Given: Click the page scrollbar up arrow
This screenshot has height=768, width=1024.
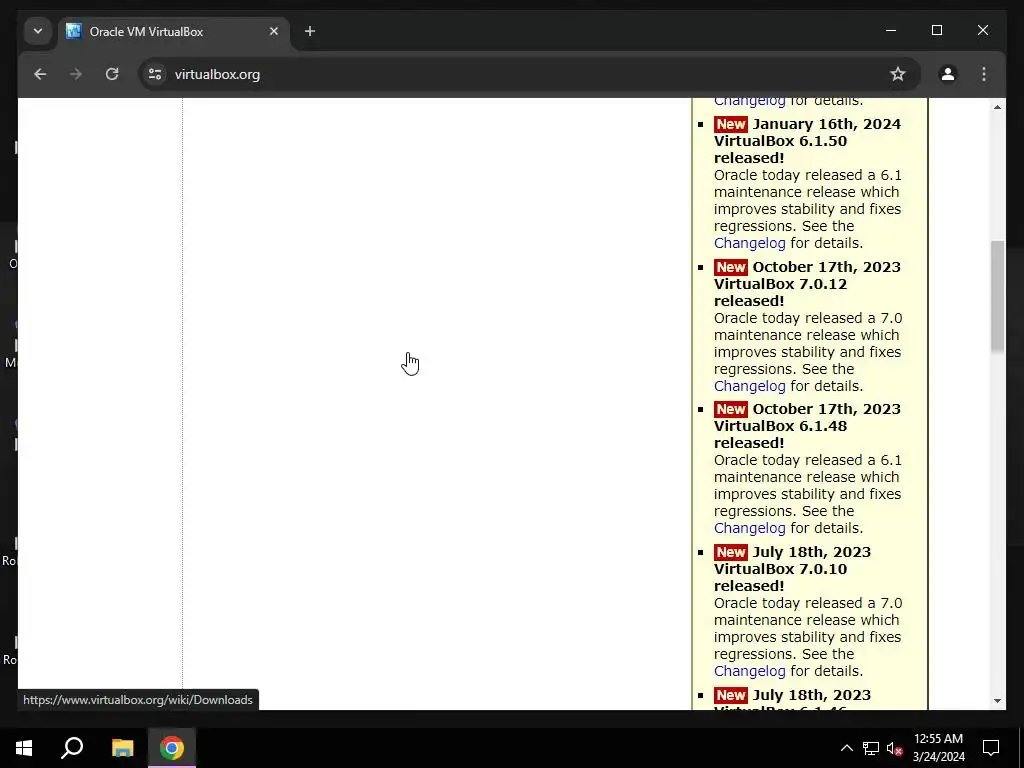Looking at the screenshot, I should pyautogui.click(x=997, y=106).
